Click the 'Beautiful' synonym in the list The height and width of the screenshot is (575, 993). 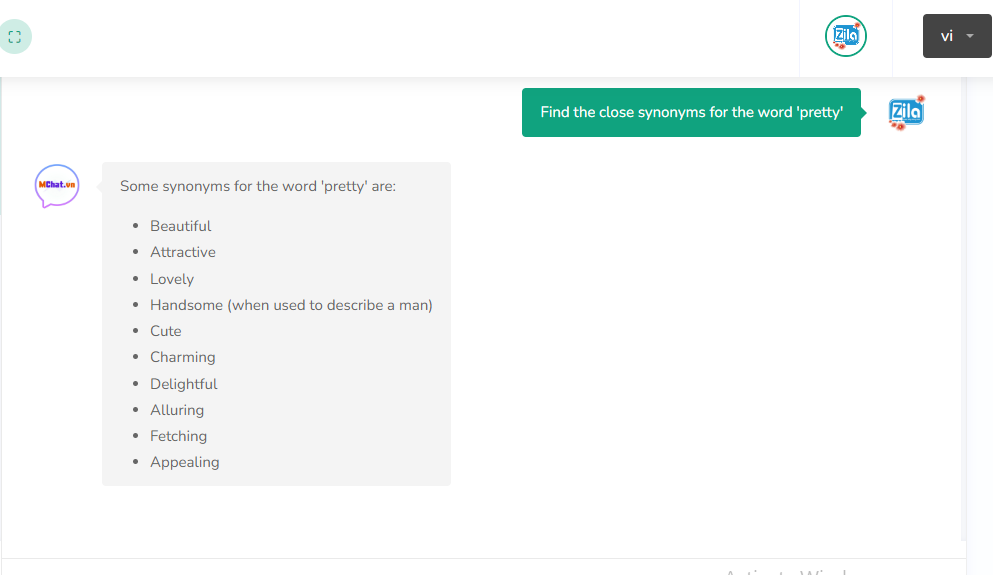(x=181, y=226)
